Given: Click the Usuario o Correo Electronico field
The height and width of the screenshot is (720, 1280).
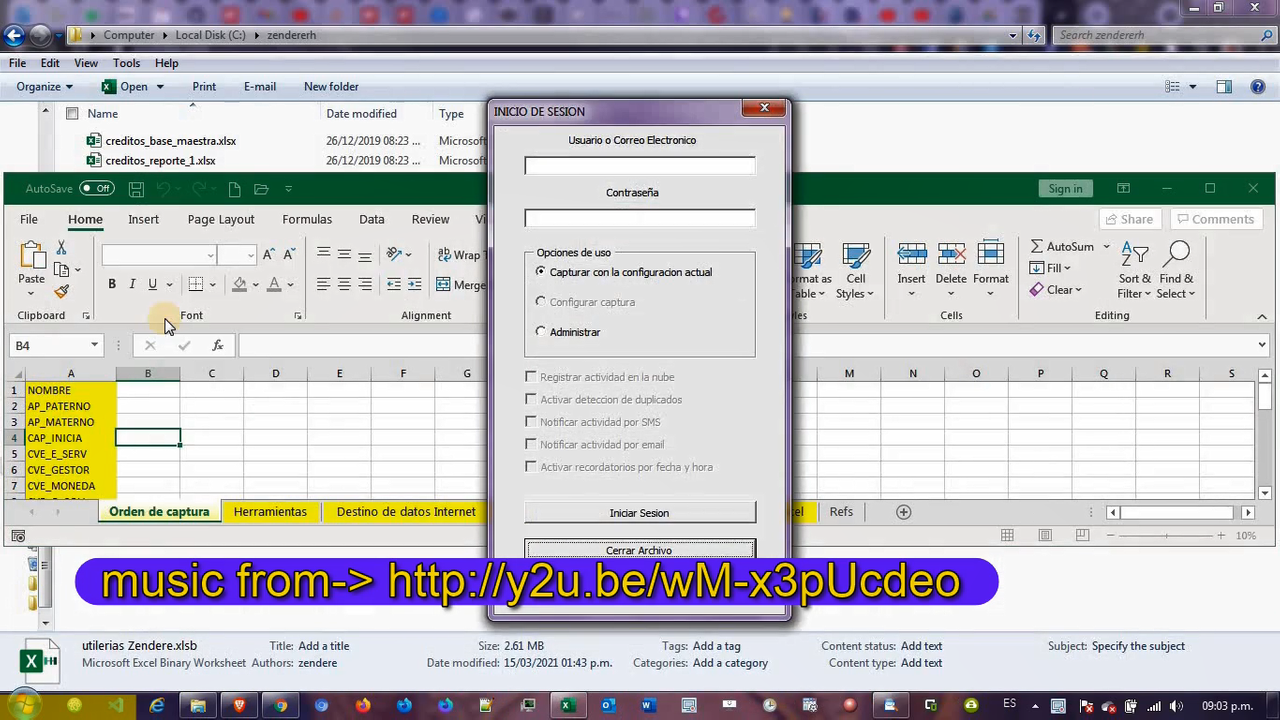Looking at the screenshot, I should pos(639,166).
